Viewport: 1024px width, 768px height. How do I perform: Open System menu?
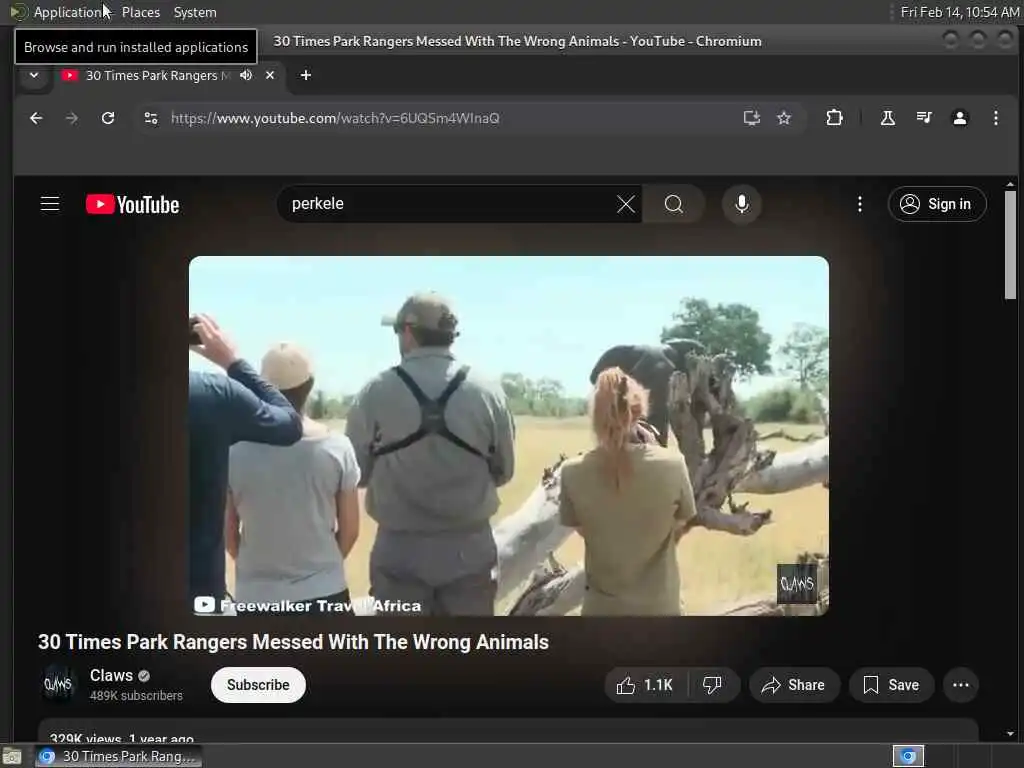[x=195, y=12]
